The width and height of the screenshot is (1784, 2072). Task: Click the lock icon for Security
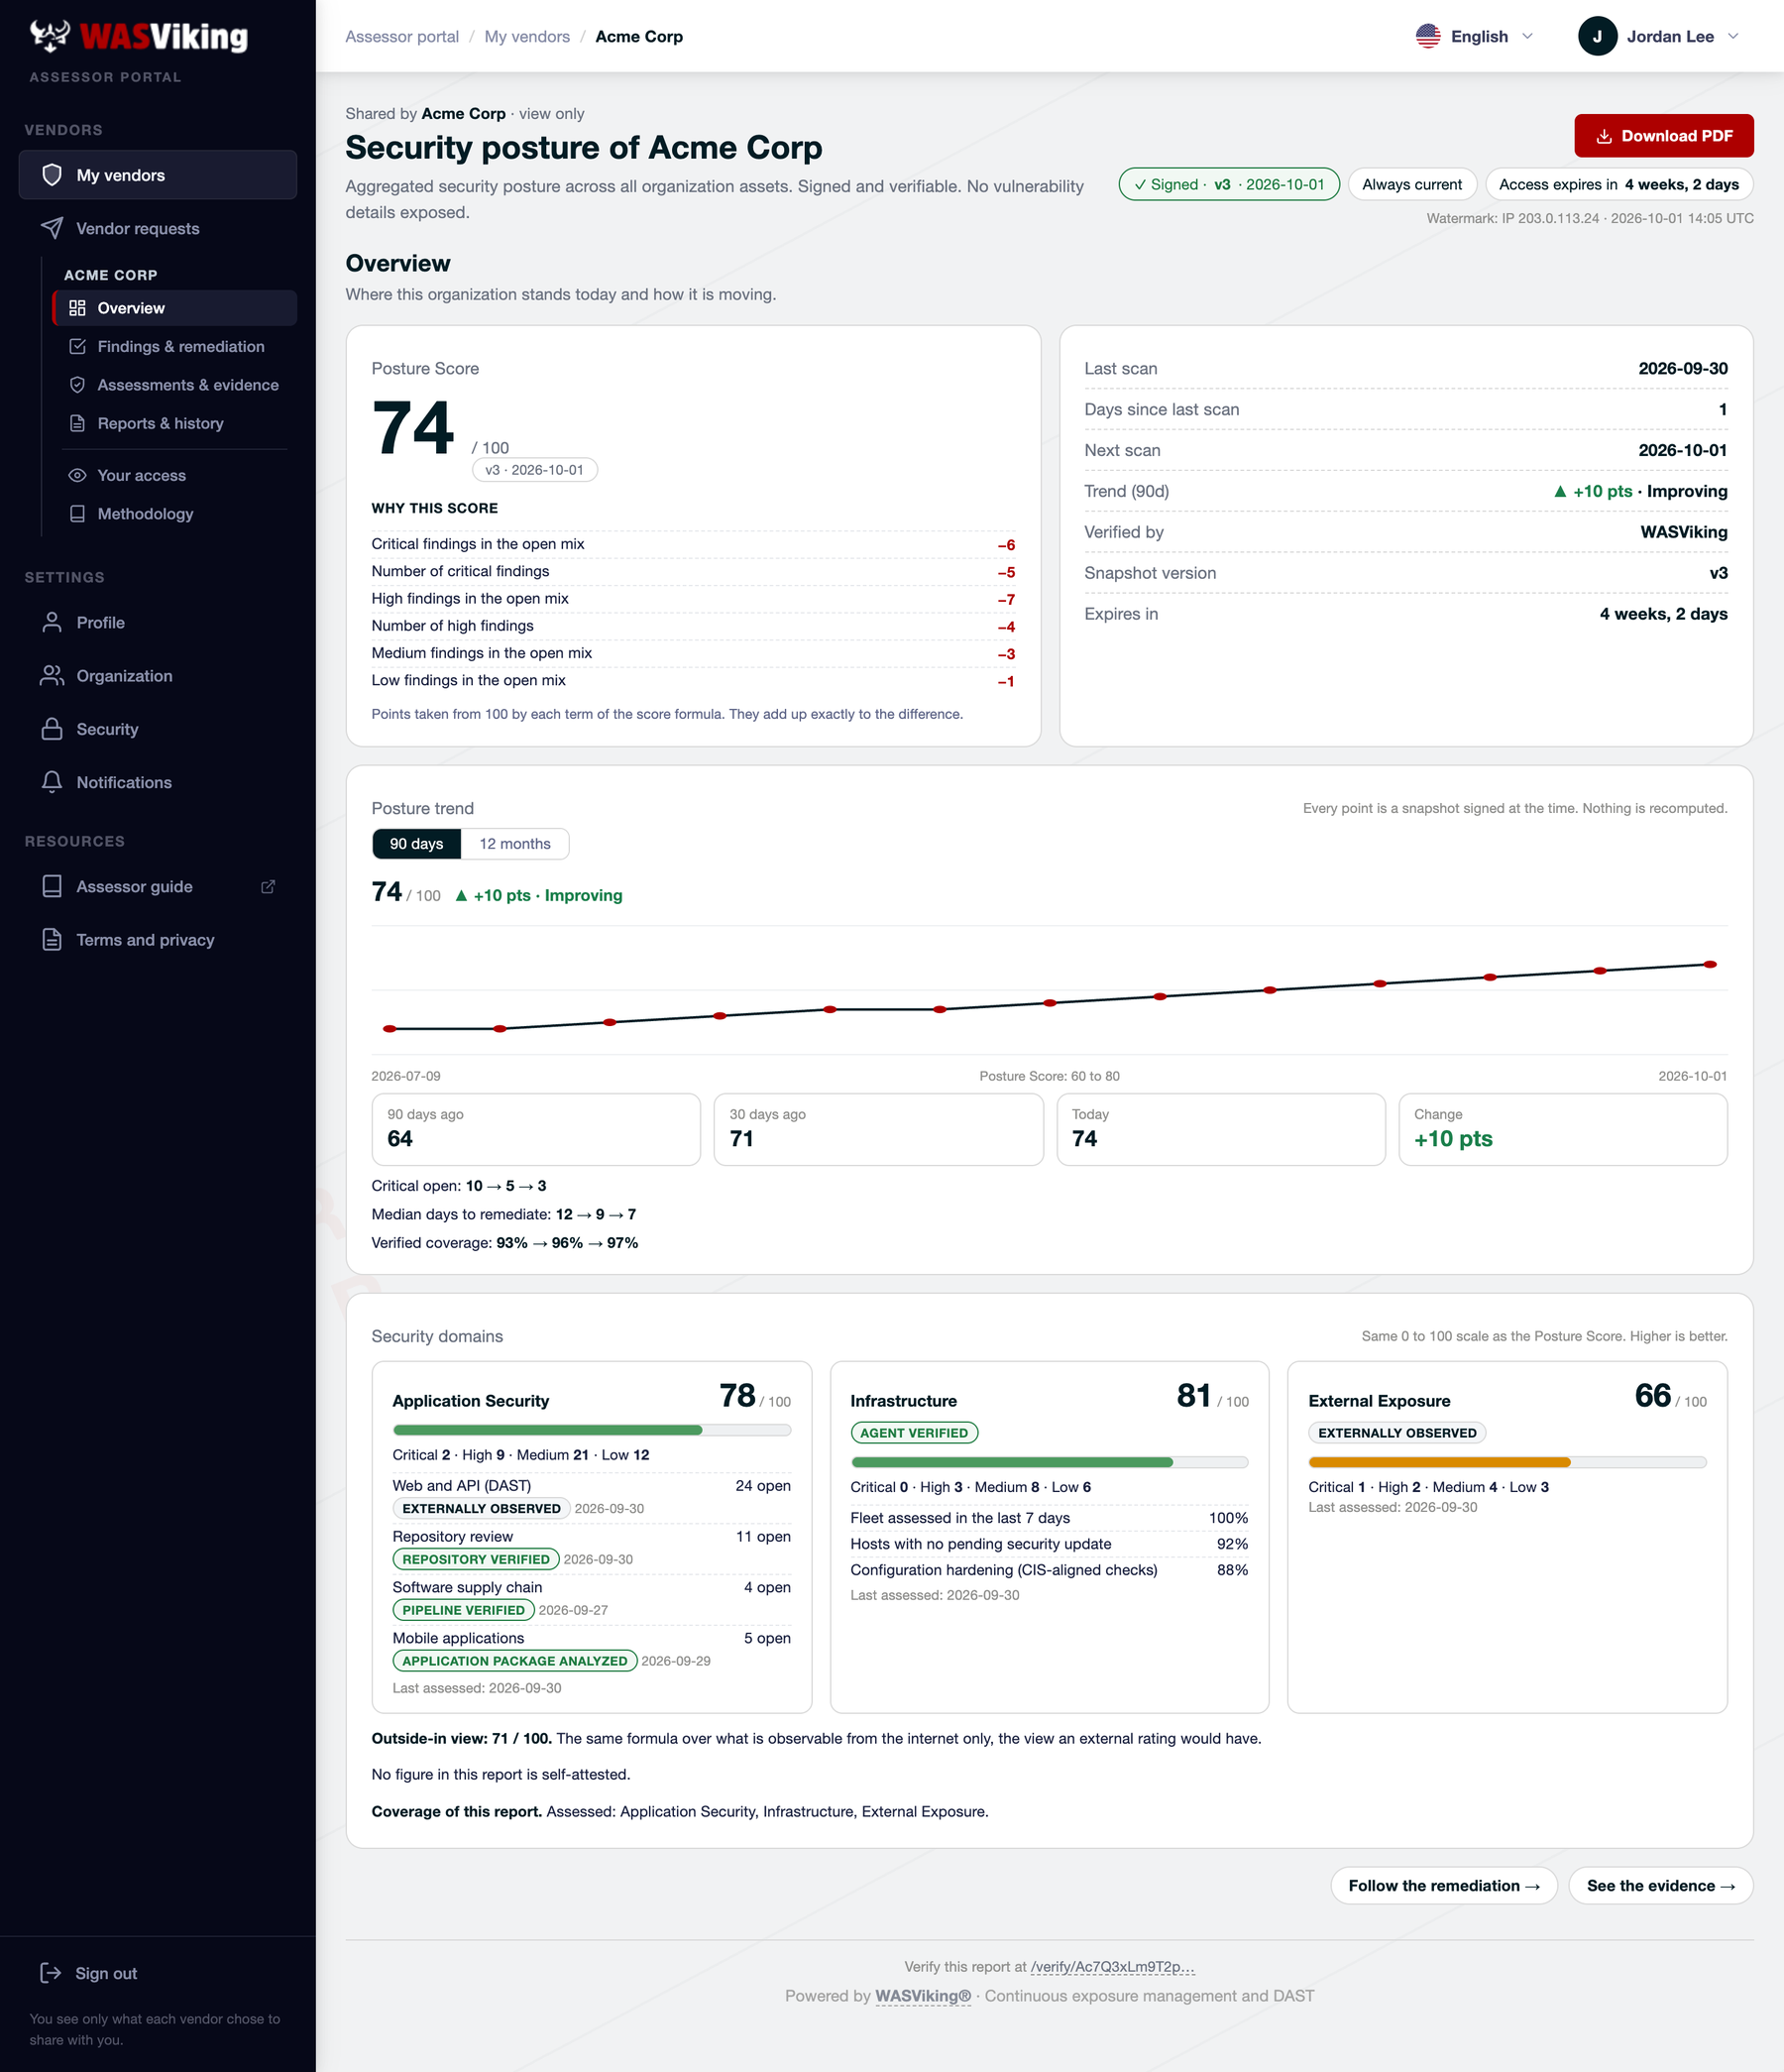tap(52, 729)
